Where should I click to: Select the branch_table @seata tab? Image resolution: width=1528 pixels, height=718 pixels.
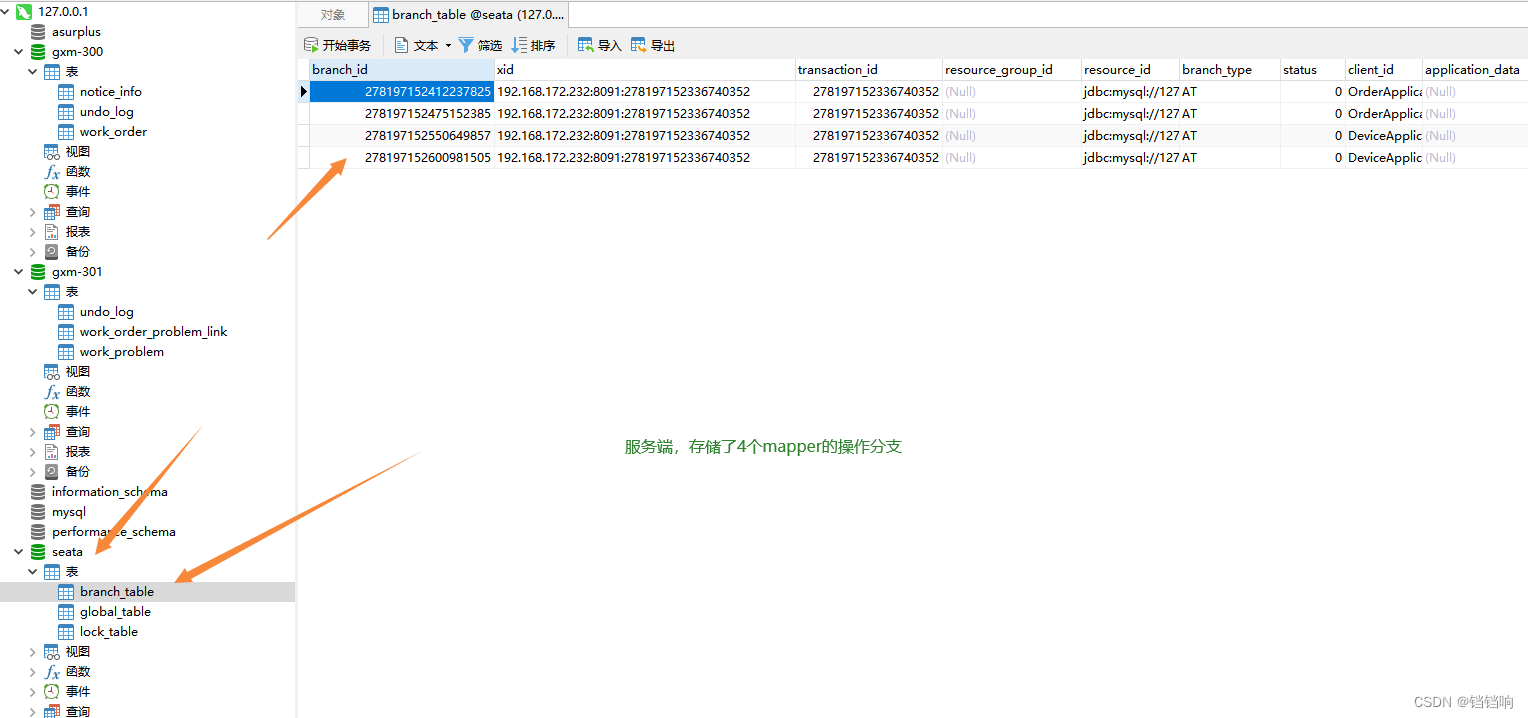pyautogui.click(x=469, y=14)
